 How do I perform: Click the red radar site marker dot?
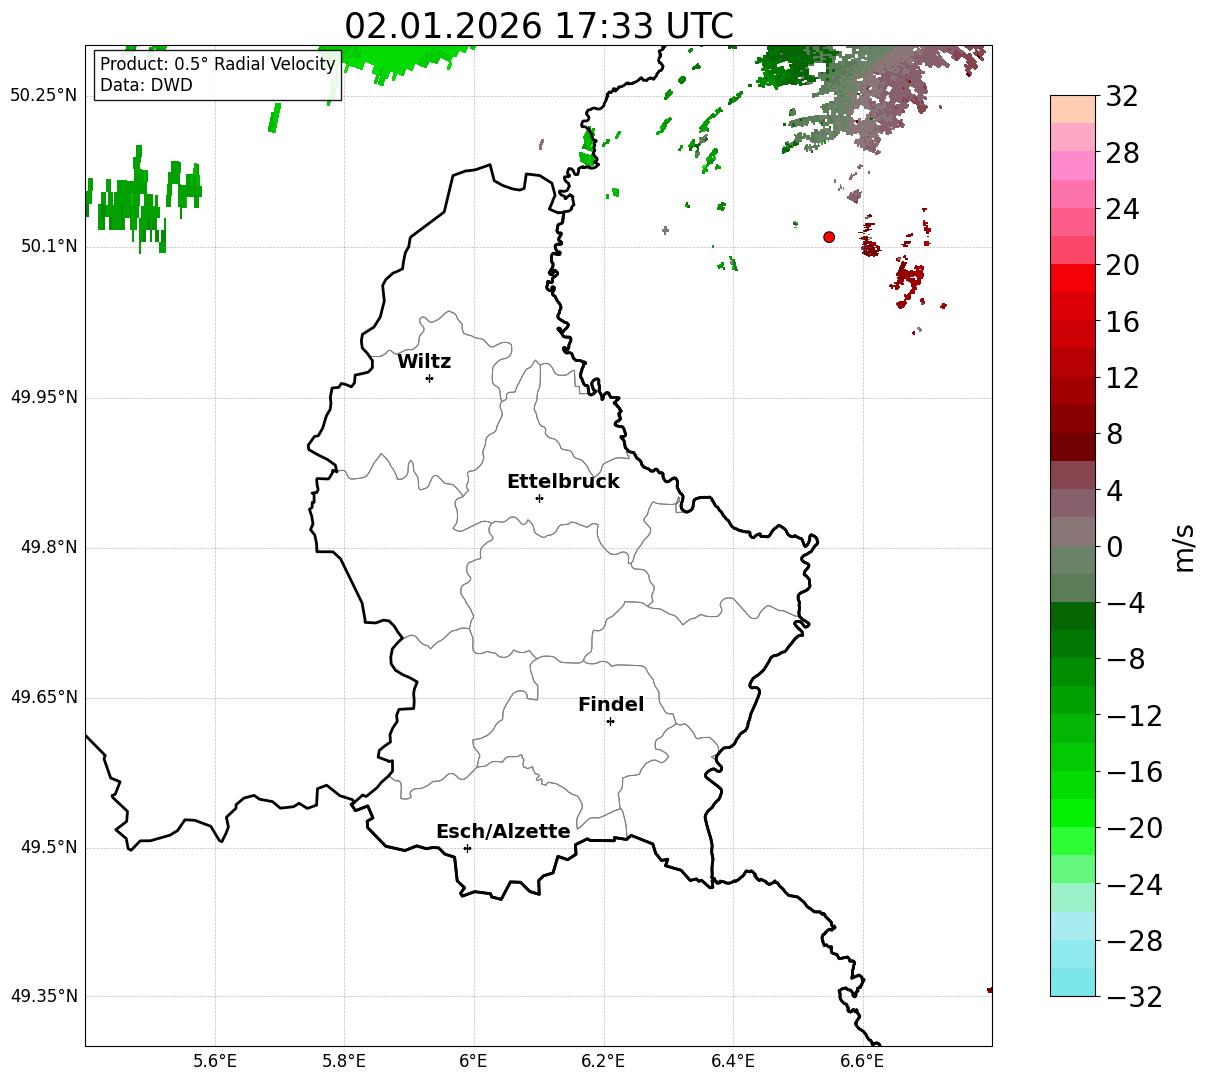(829, 237)
